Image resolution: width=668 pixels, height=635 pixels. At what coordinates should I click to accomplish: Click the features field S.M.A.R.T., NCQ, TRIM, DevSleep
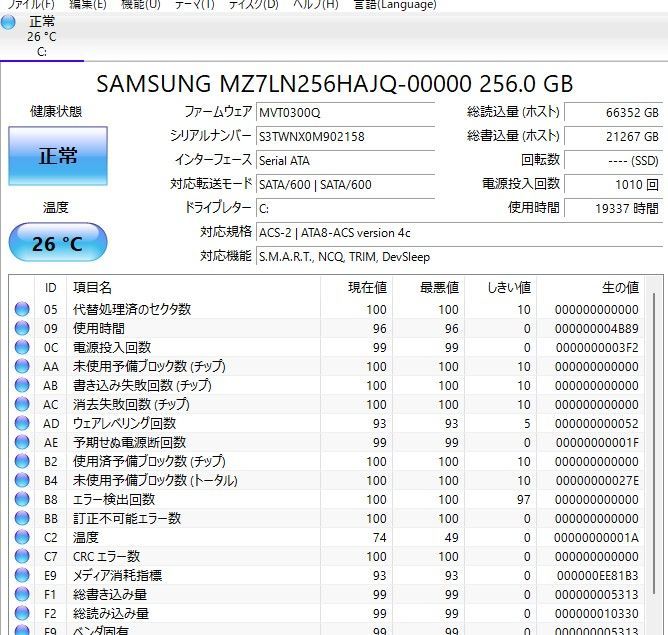coord(460,257)
